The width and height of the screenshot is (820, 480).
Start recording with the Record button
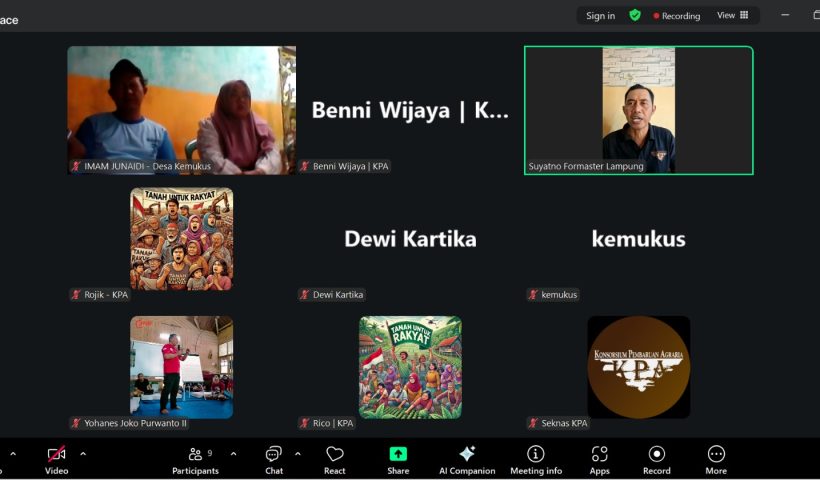pos(656,459)
